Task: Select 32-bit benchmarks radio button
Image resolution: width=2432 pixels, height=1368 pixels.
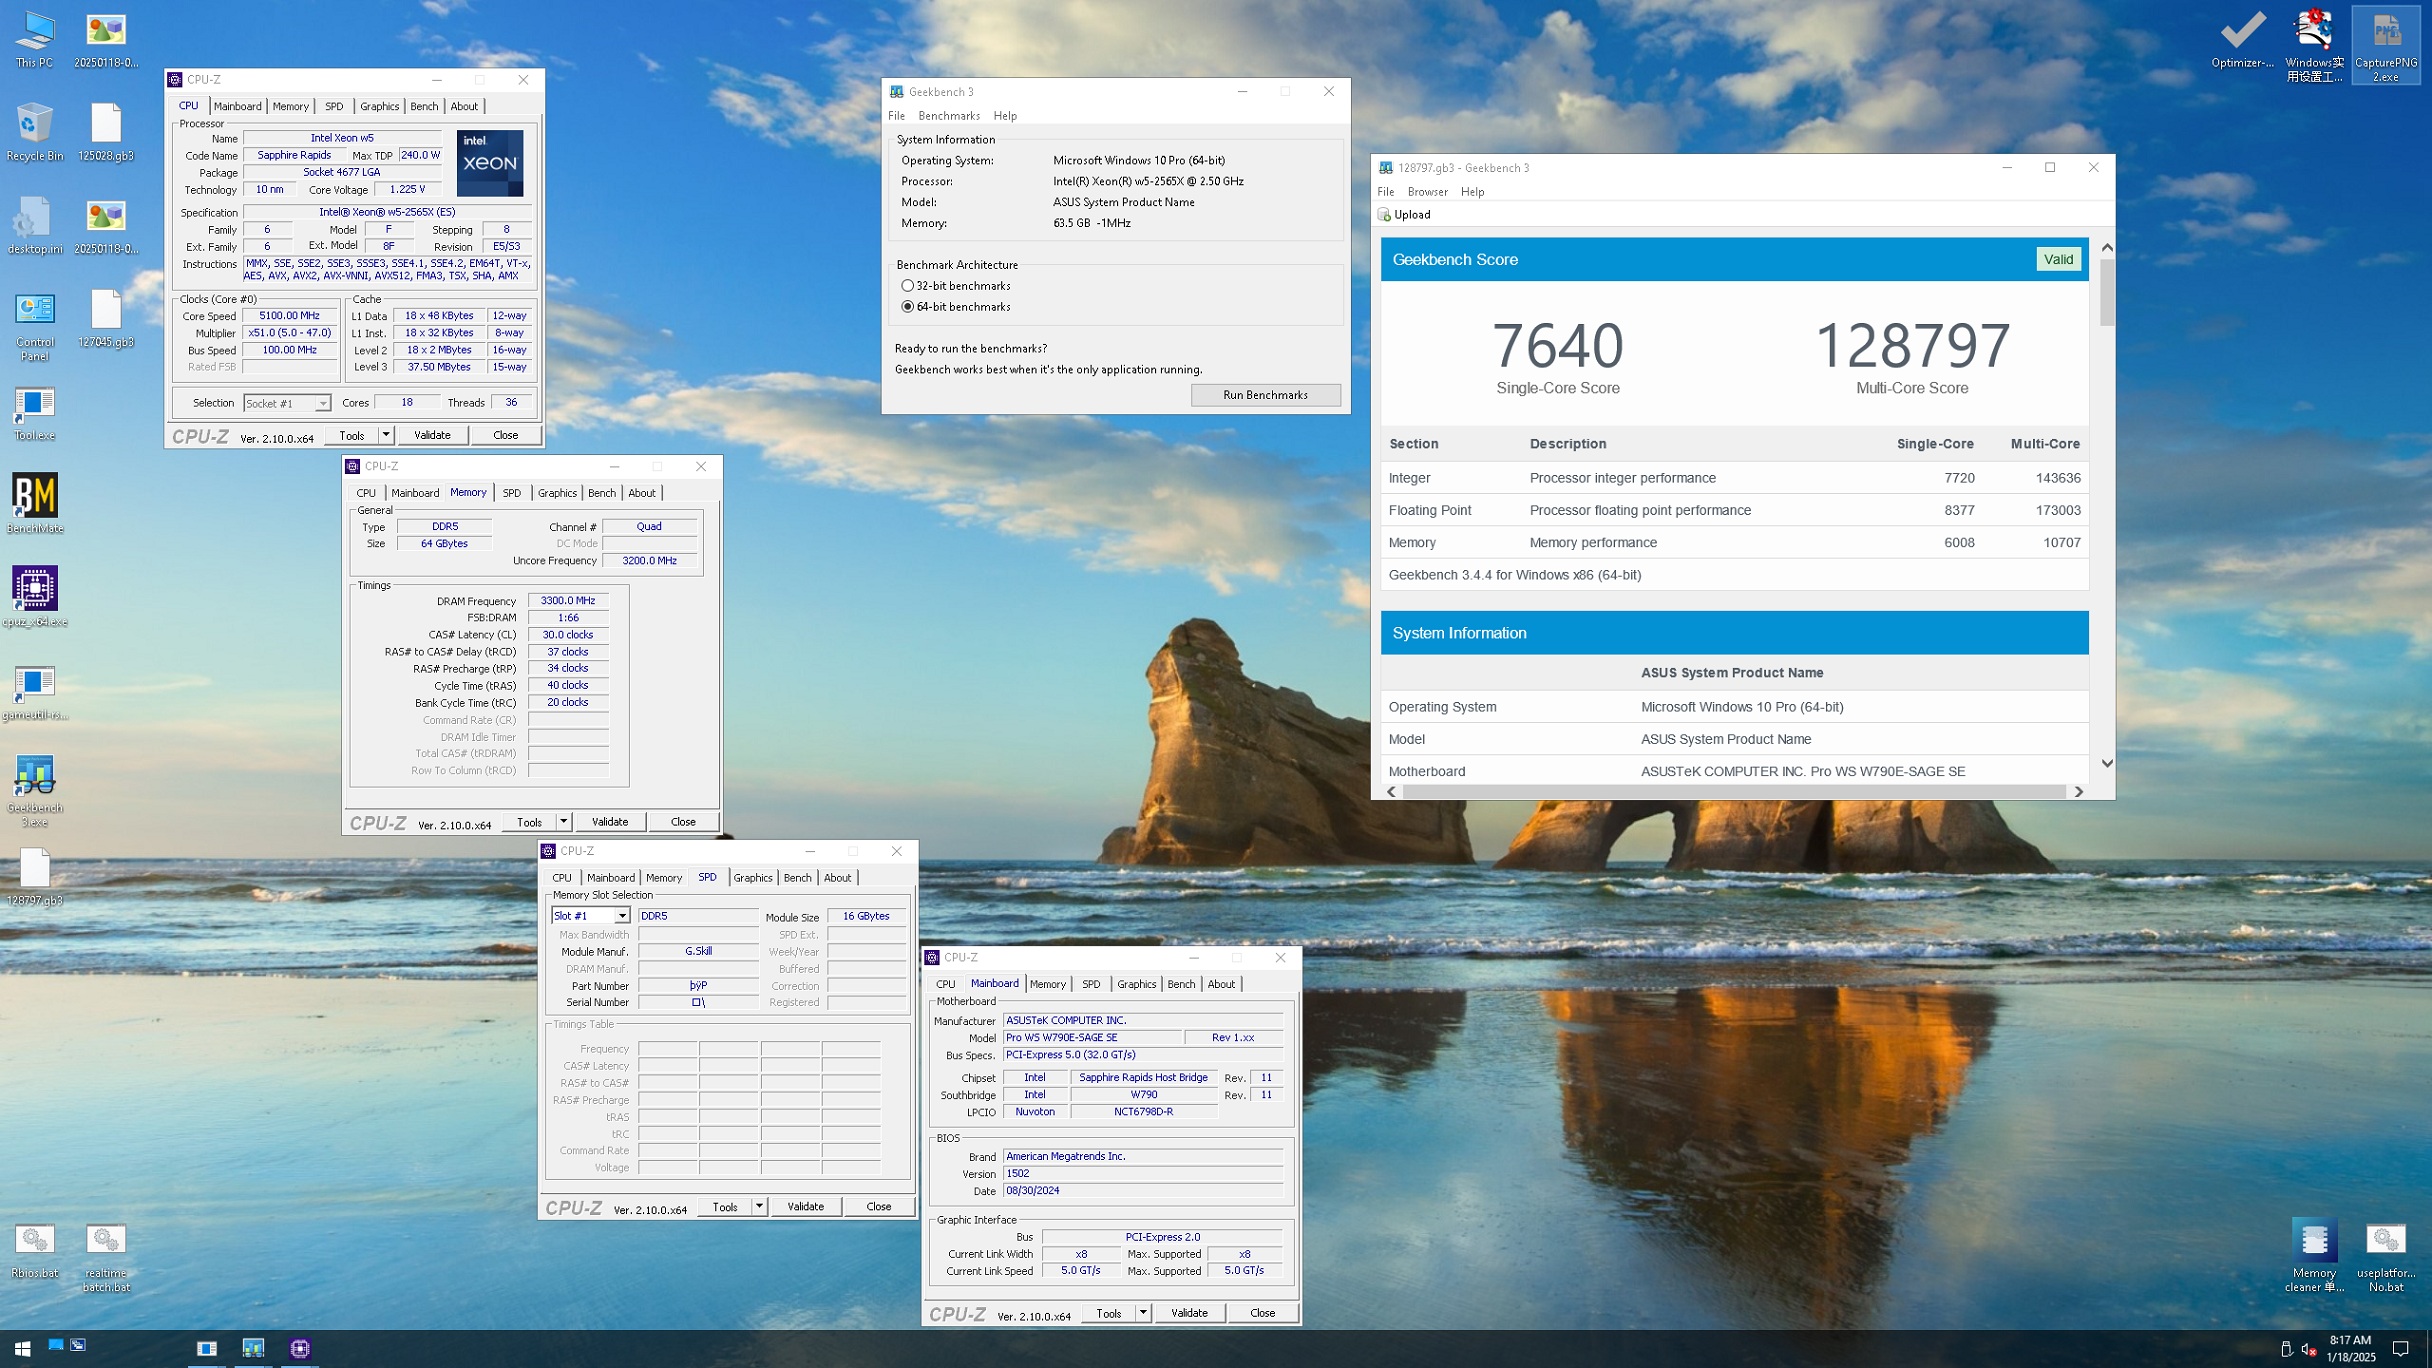Action: pos(907,286)
